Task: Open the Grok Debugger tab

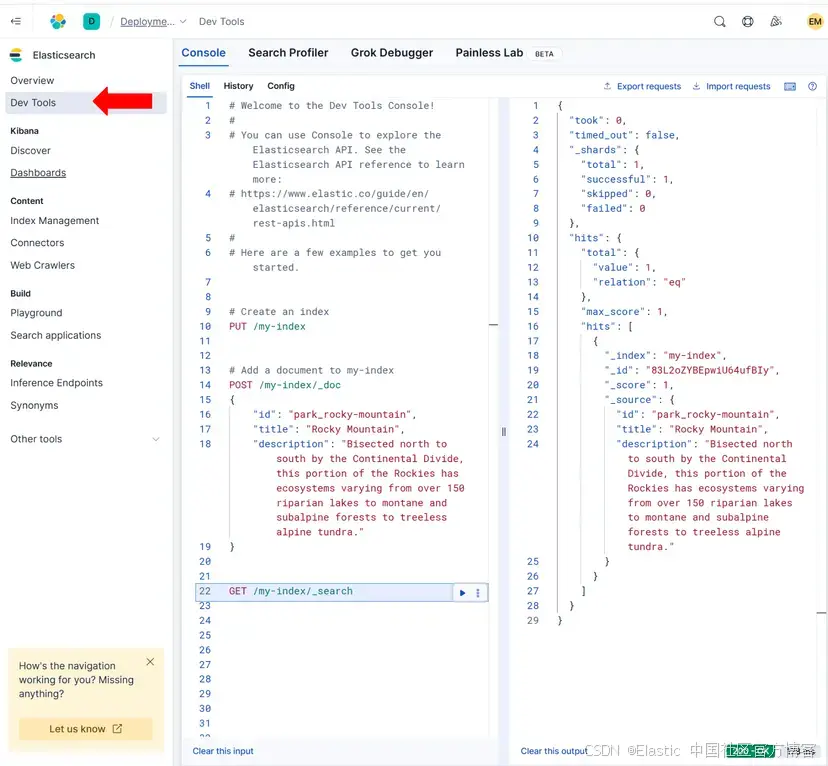Action: tap(392, 53)
